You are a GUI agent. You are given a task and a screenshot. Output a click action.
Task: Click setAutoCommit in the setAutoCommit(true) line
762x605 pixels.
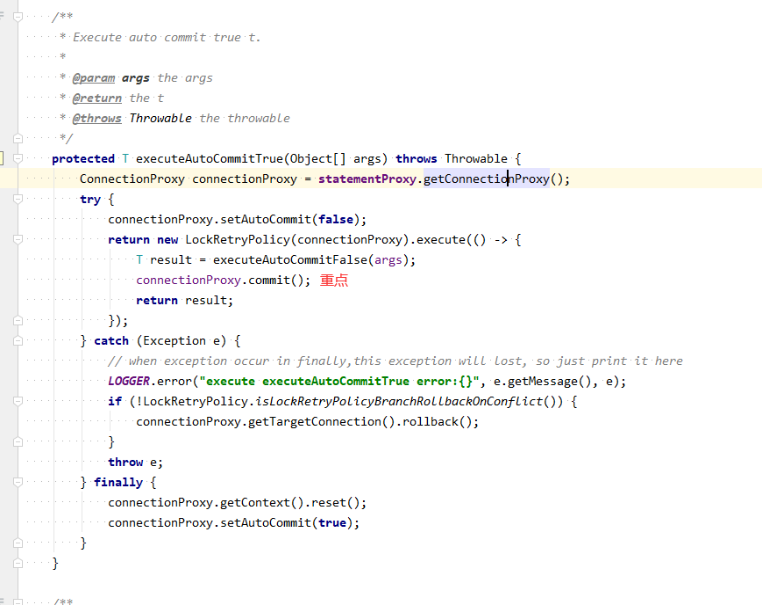click(266, 523)
